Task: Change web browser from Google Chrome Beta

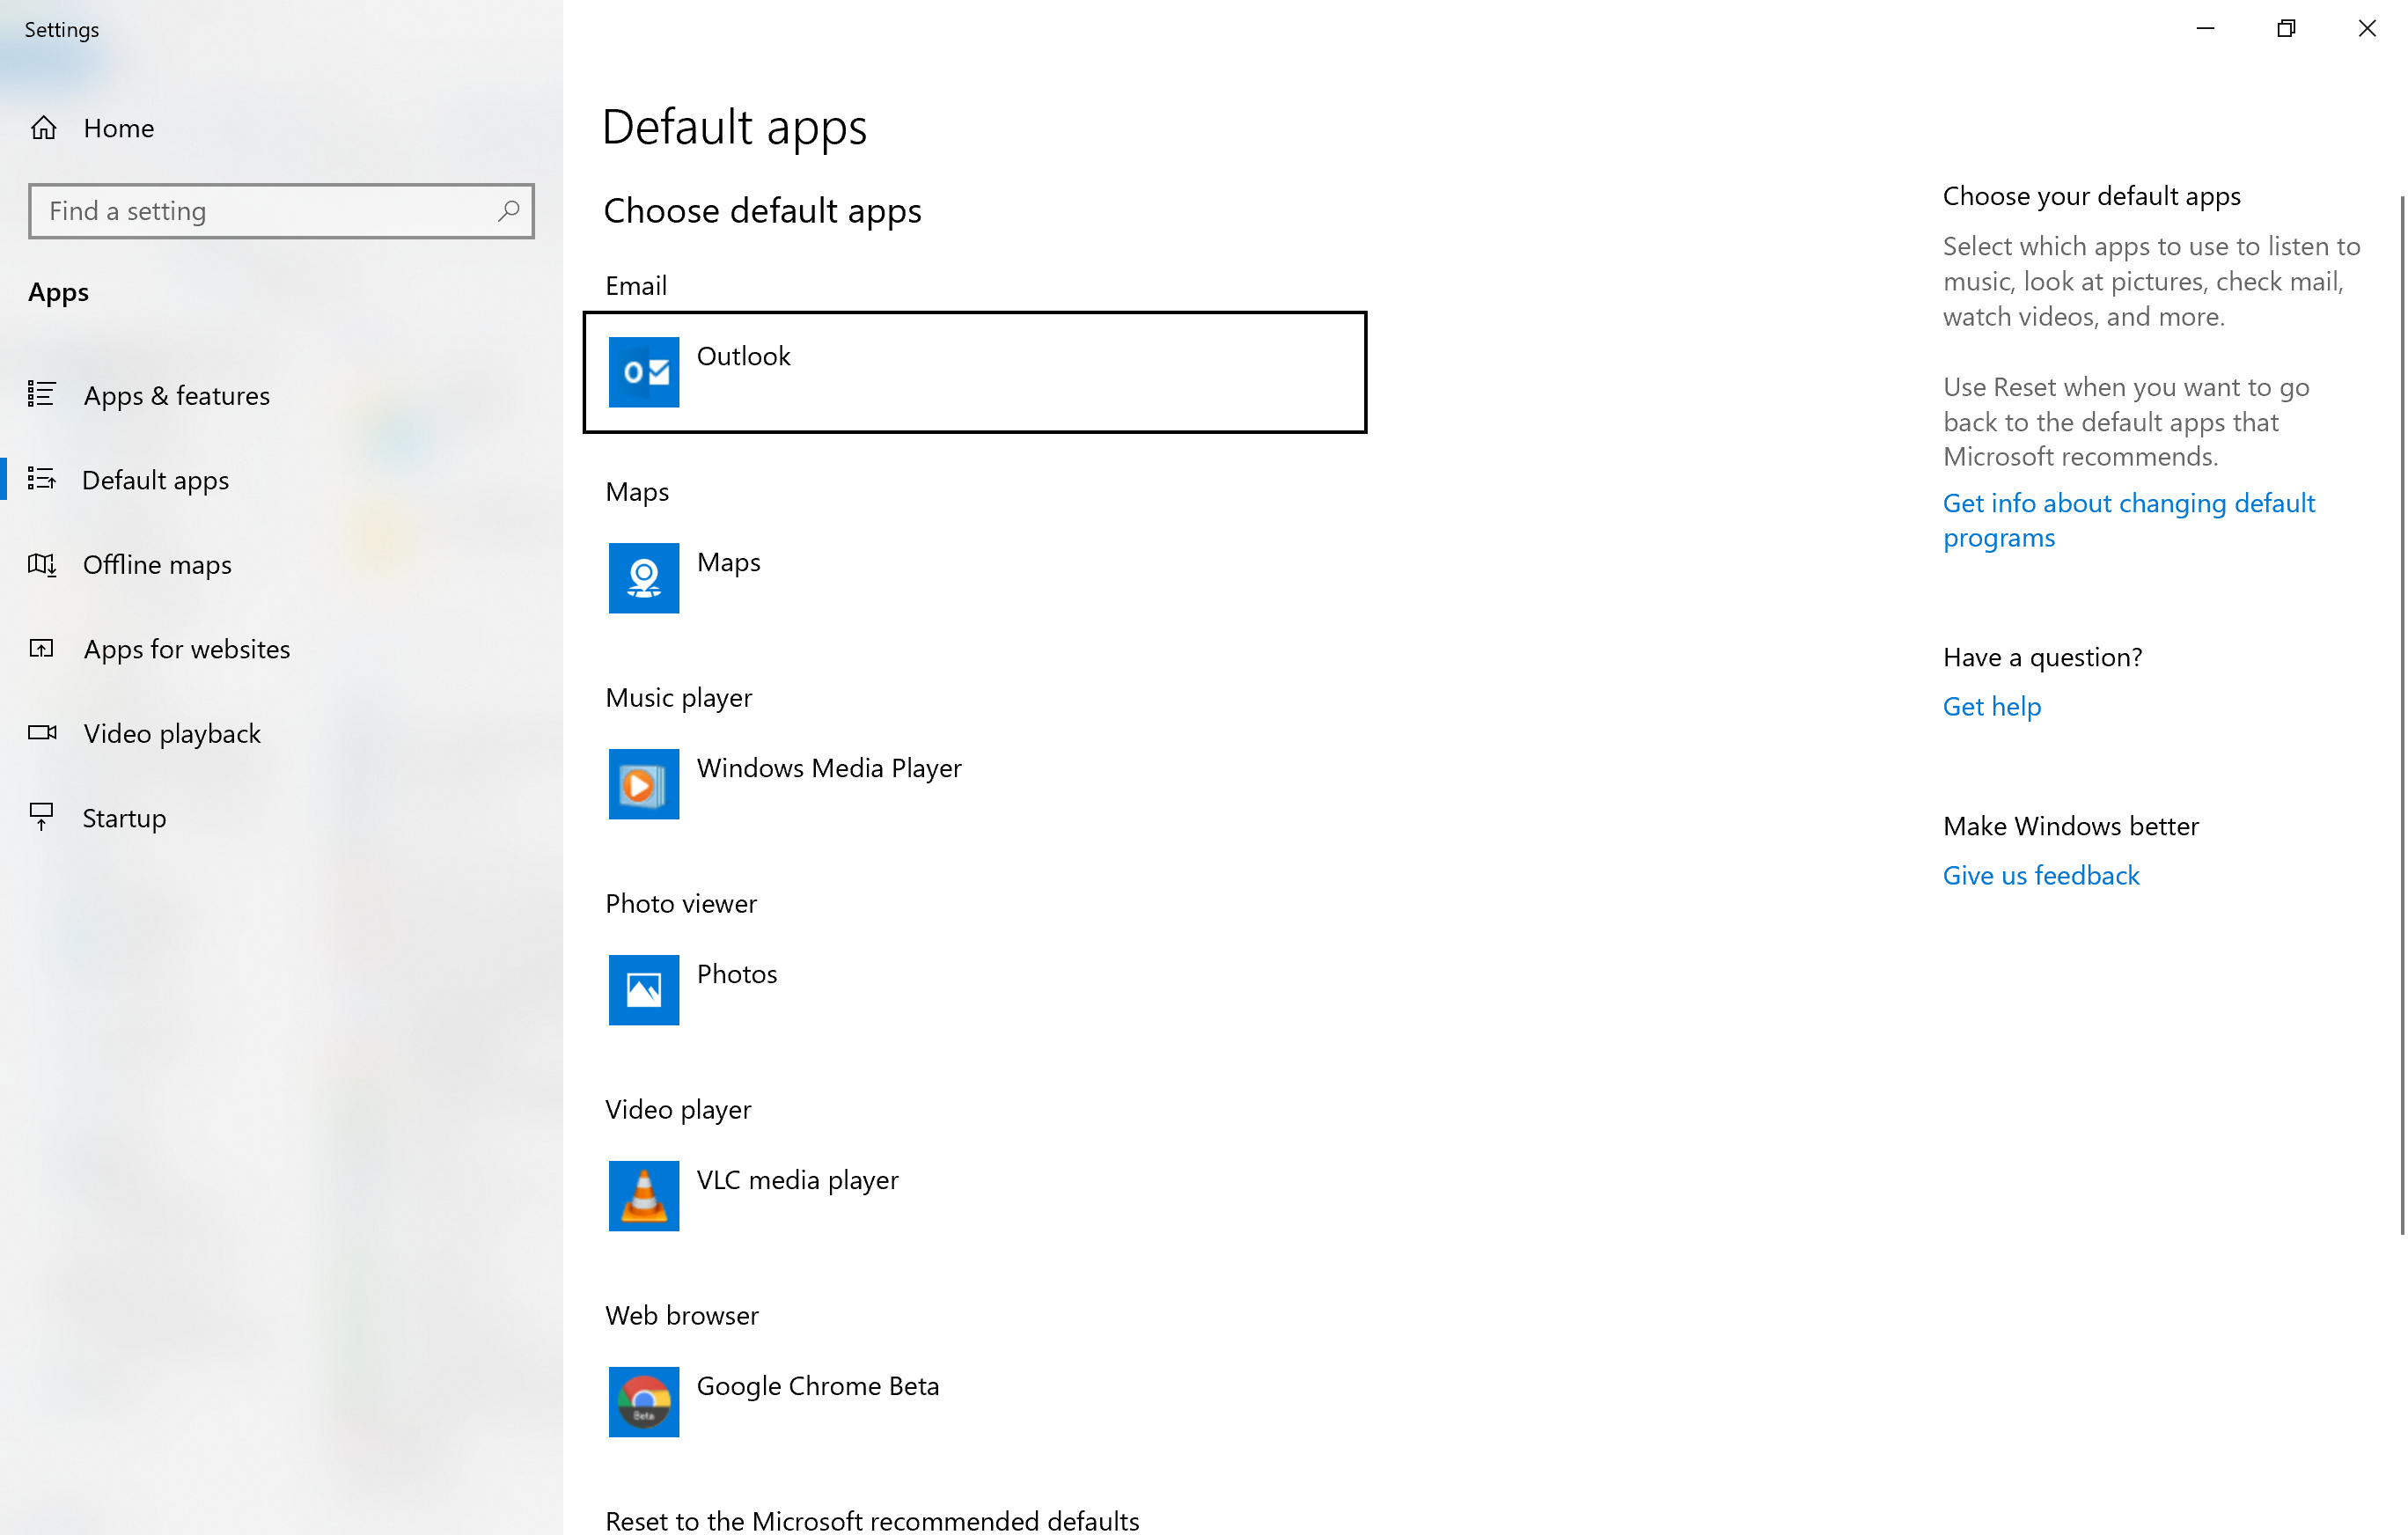Action: [975, 1402]
